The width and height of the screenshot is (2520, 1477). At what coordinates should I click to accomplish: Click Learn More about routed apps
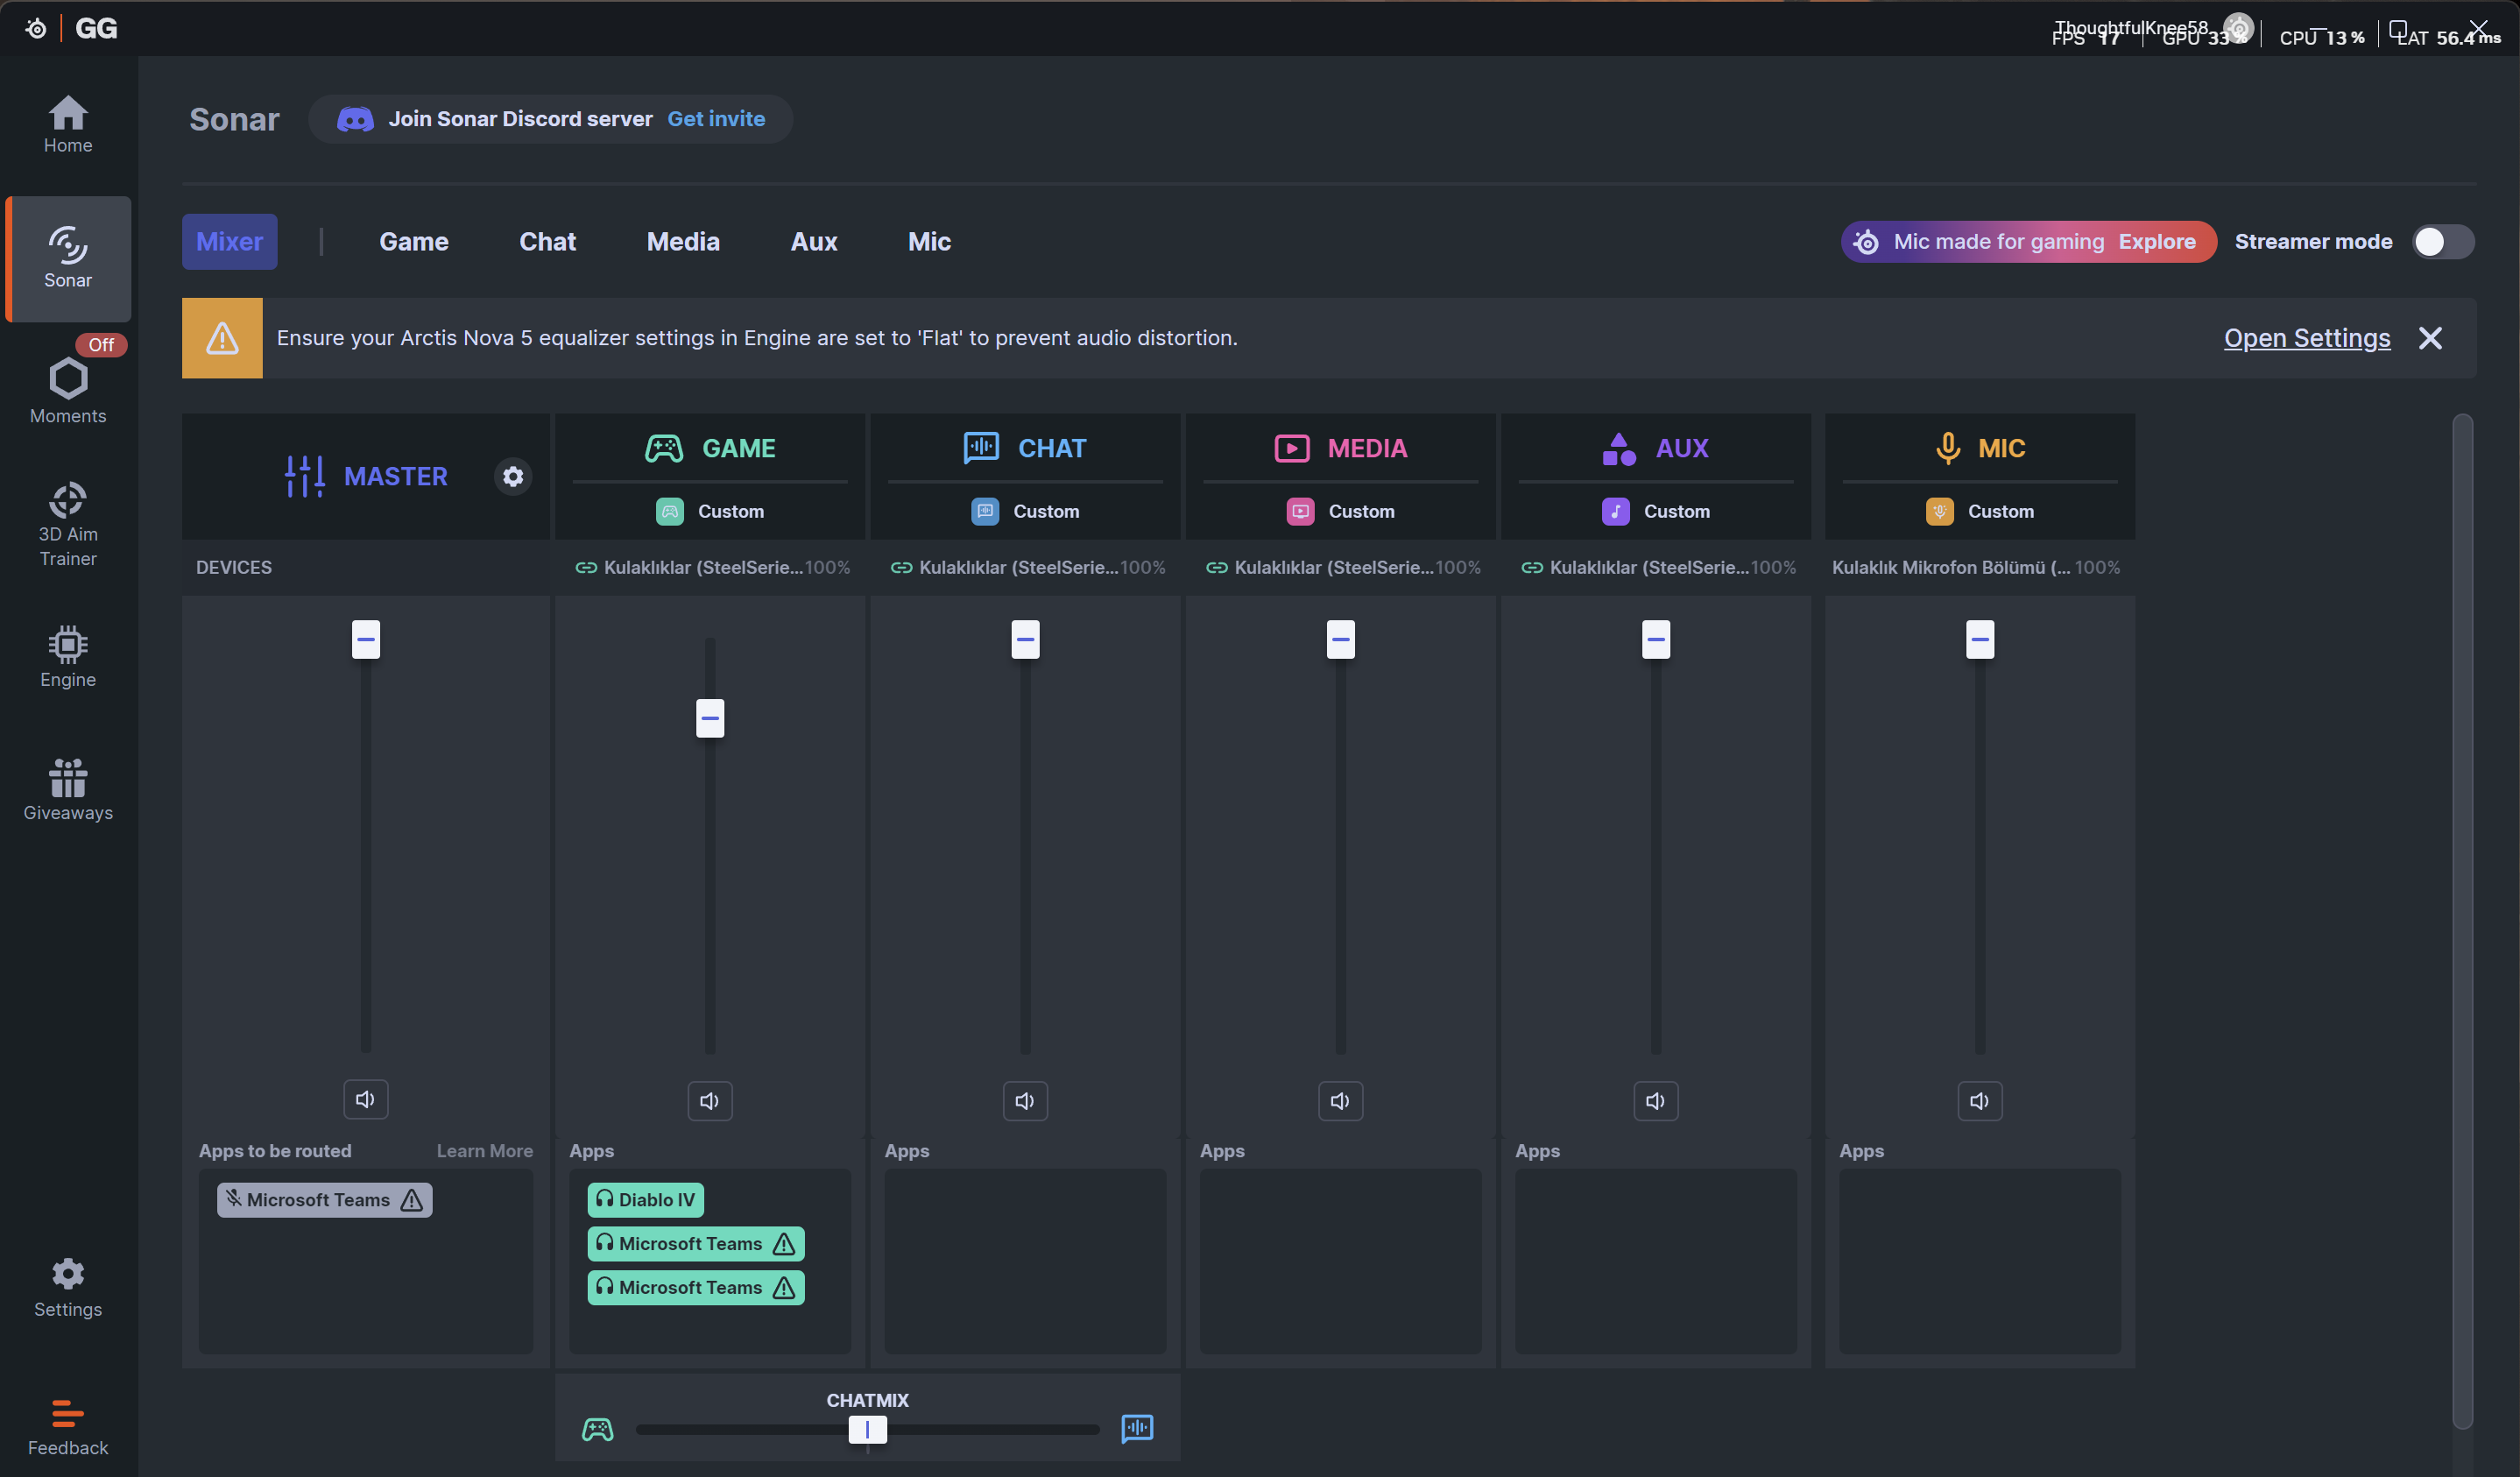point(485,1151)
